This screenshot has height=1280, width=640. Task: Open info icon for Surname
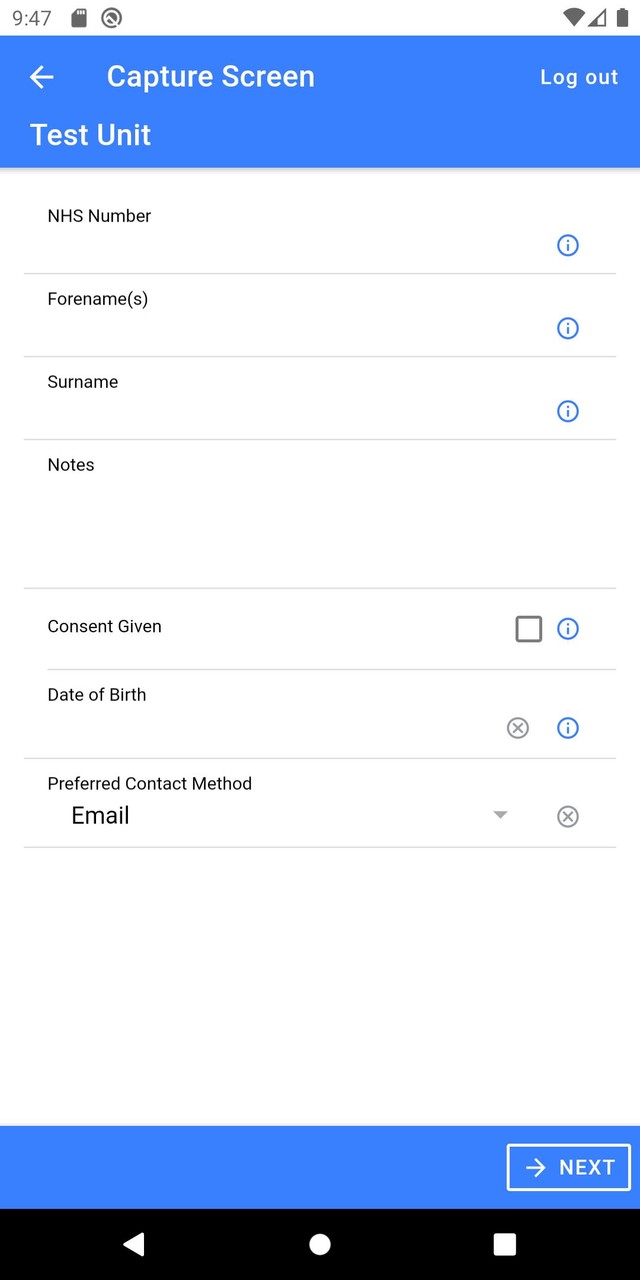tap(567, 411)
